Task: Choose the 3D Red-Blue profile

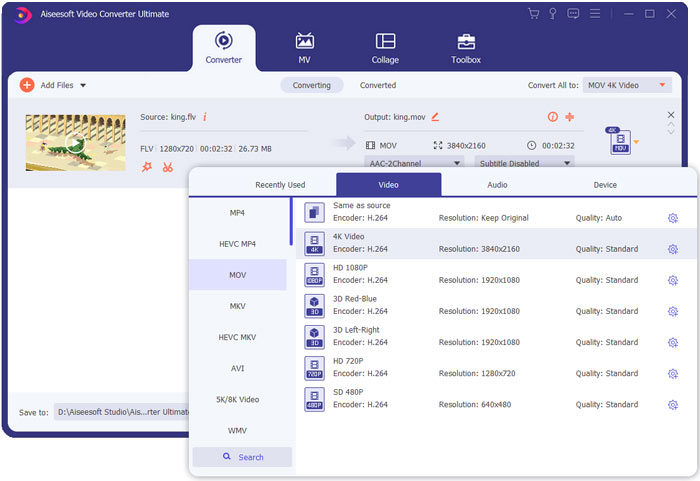Action: pos(496,305)
